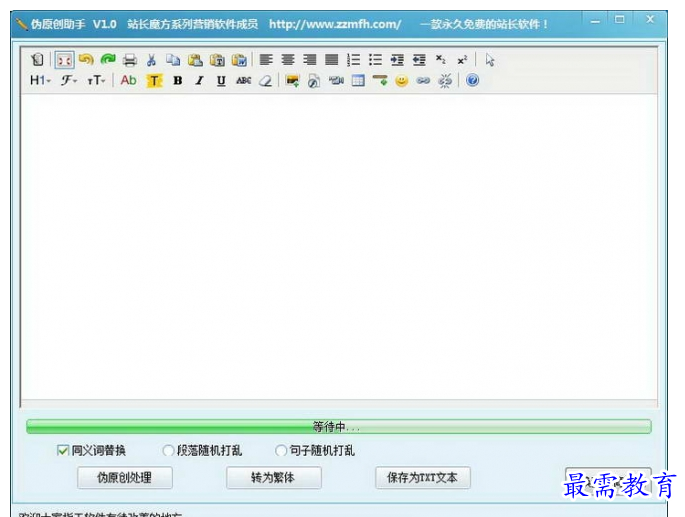The width and height of the screenshot is (685, 517).
Task: Open the blue help about icon
Action: click(472, 80)
